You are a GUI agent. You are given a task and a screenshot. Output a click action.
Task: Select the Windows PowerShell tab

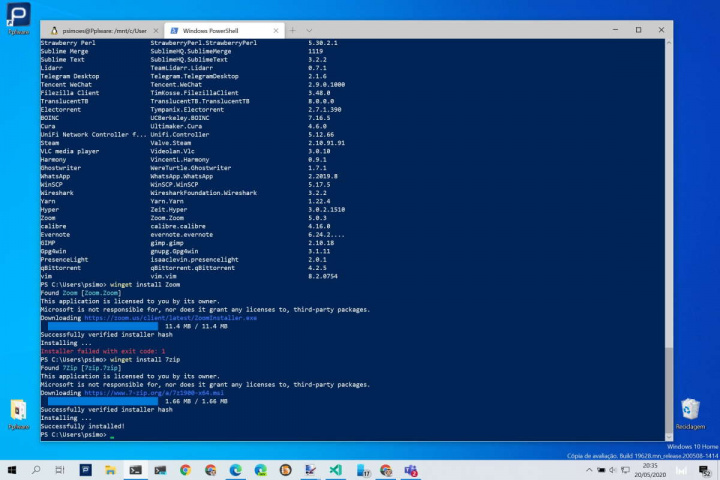point(210,30)
